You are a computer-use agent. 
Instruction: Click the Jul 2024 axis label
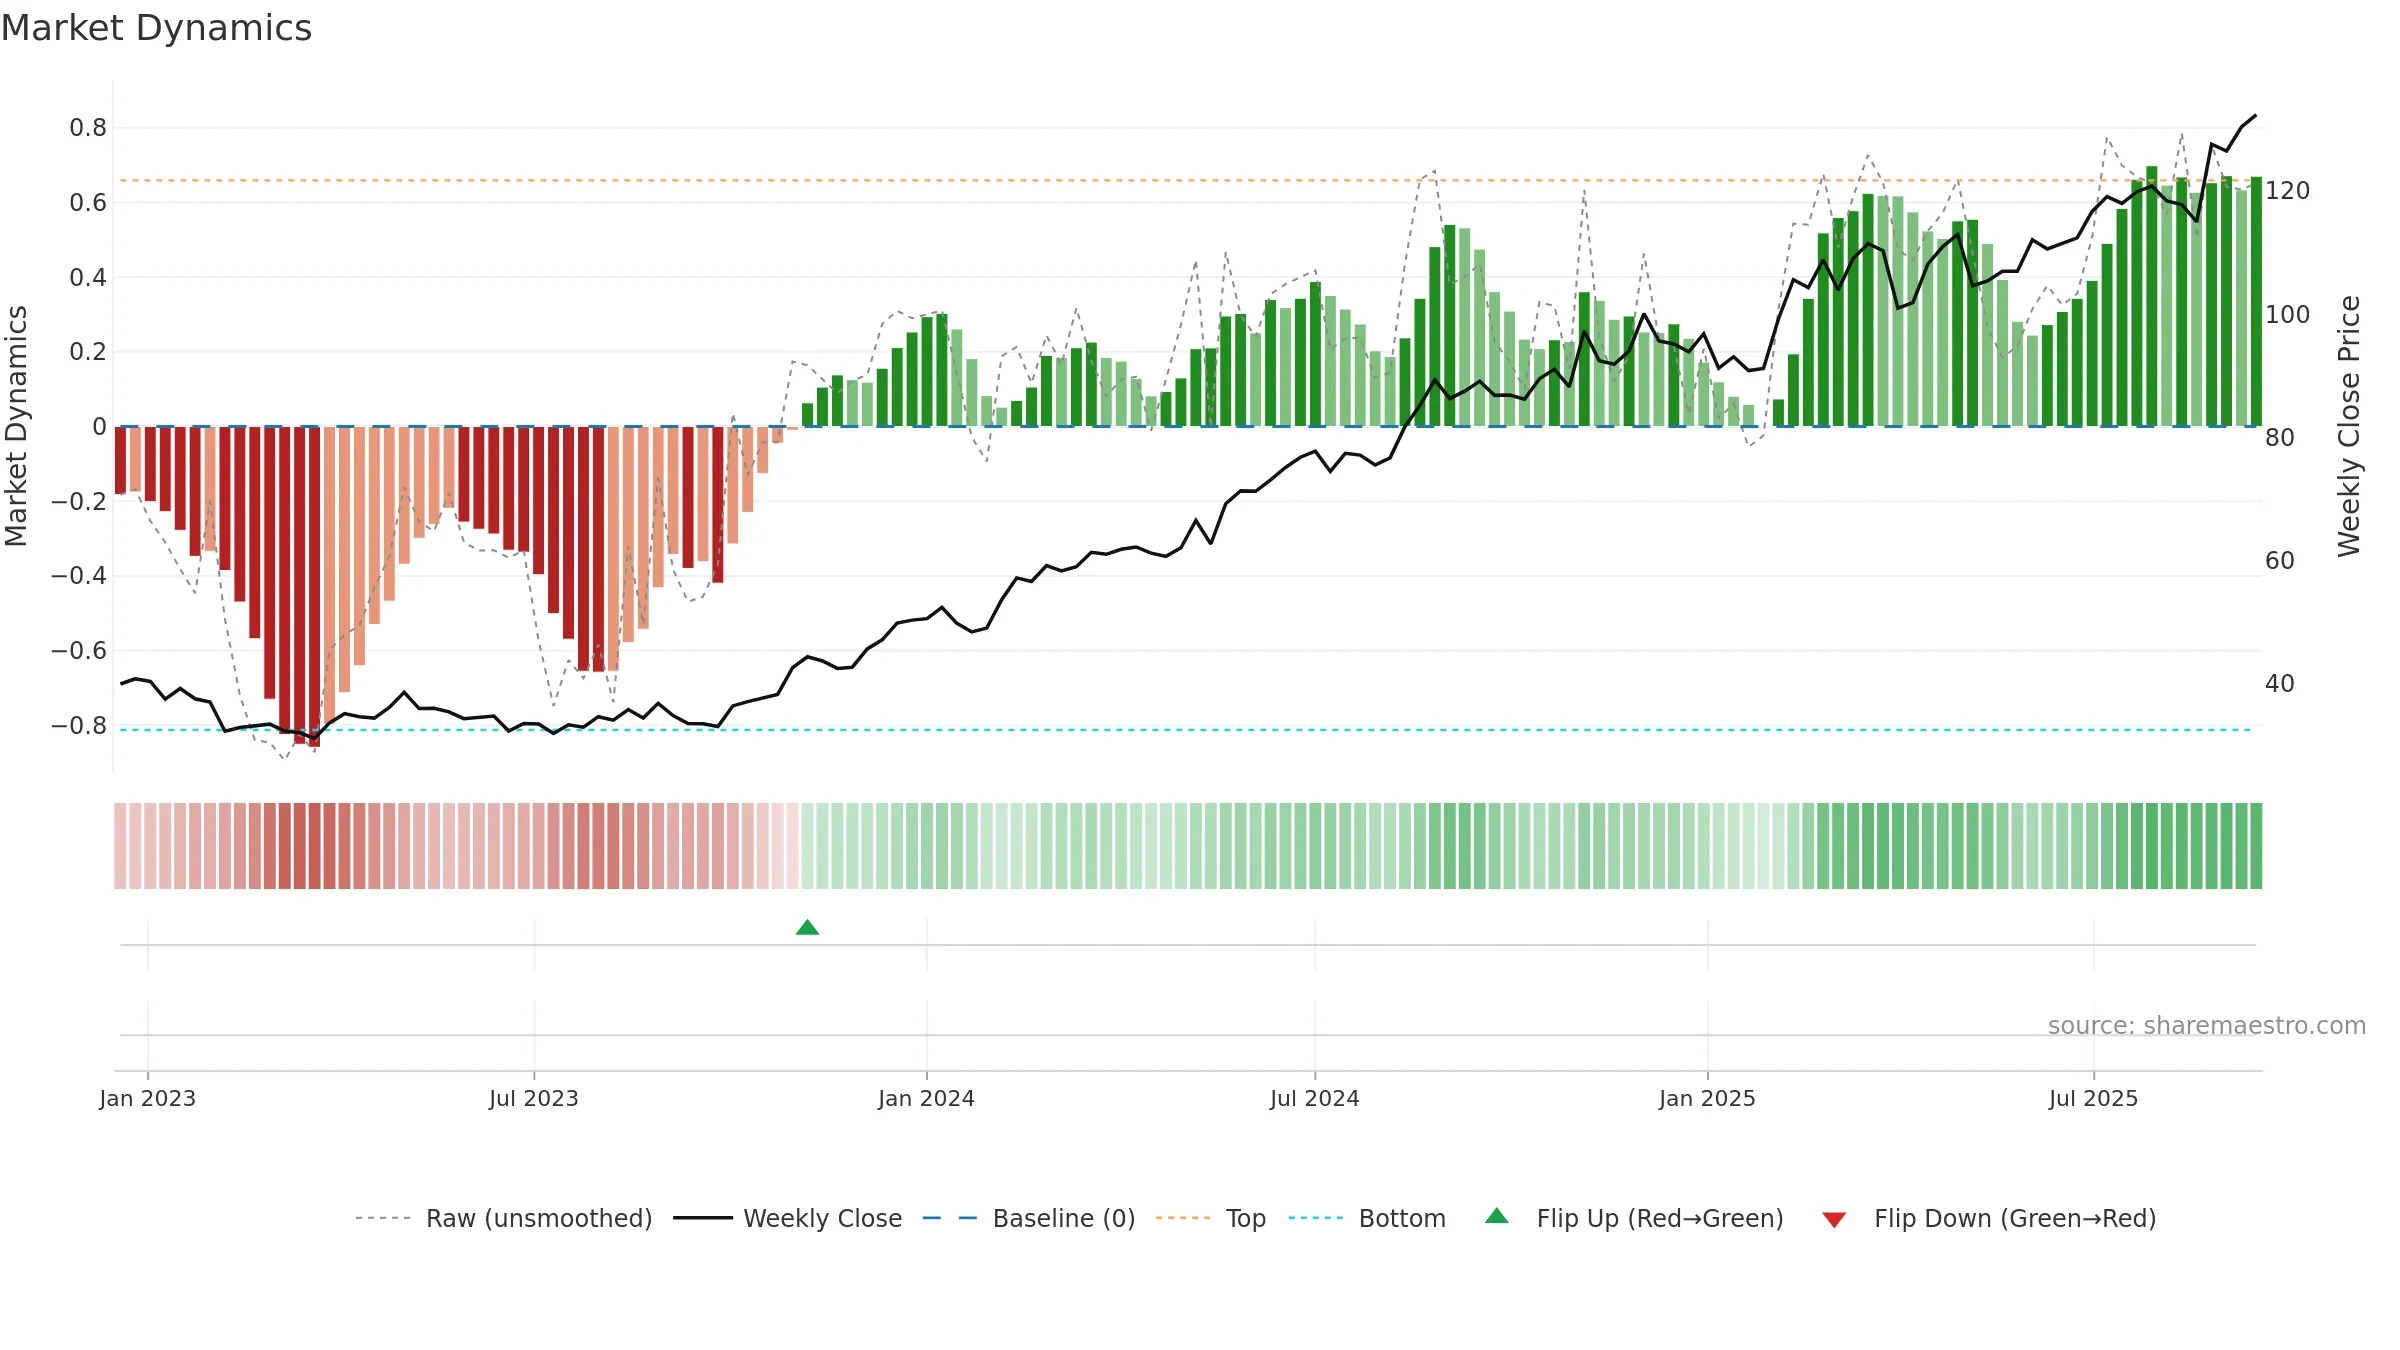(x=1315, y=1098)
